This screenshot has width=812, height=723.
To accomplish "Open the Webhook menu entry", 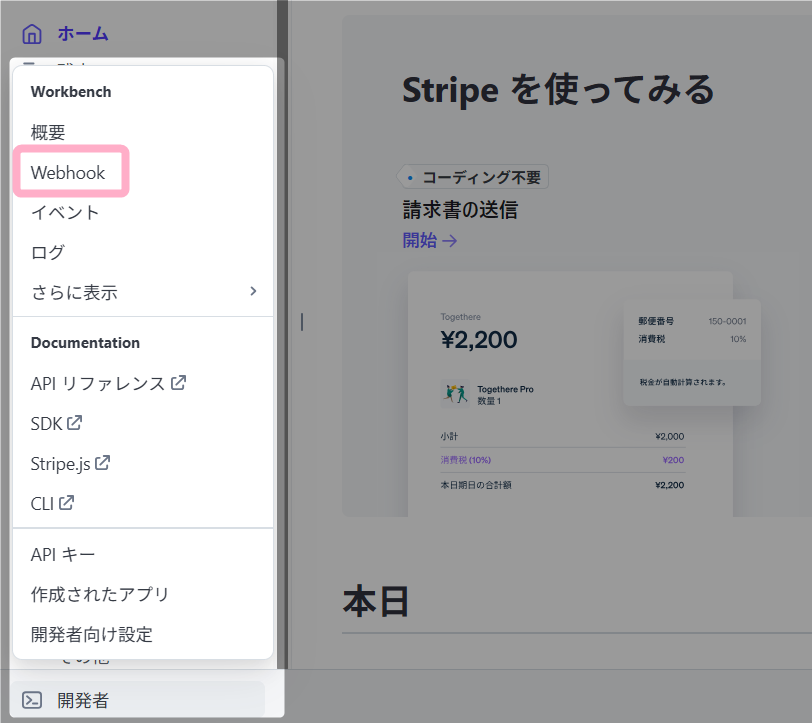I will coord(68,172).
